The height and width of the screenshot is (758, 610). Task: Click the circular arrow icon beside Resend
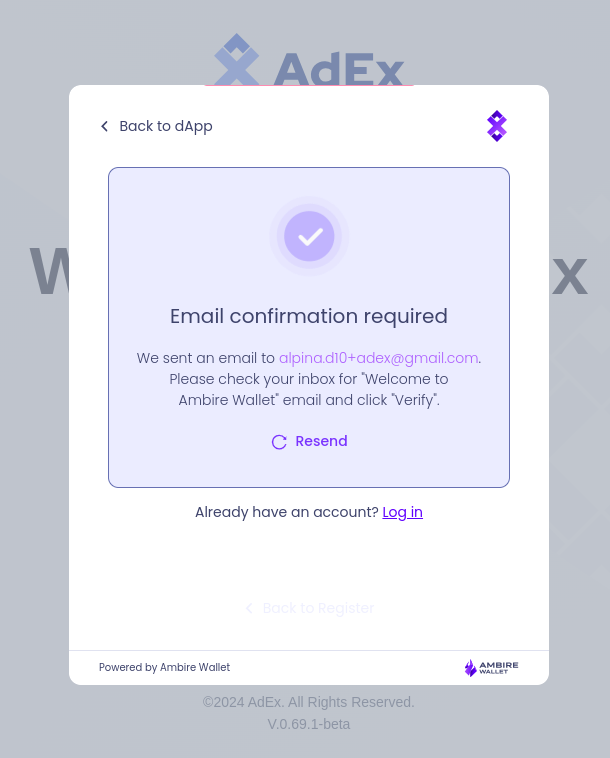tap(279, 442)
